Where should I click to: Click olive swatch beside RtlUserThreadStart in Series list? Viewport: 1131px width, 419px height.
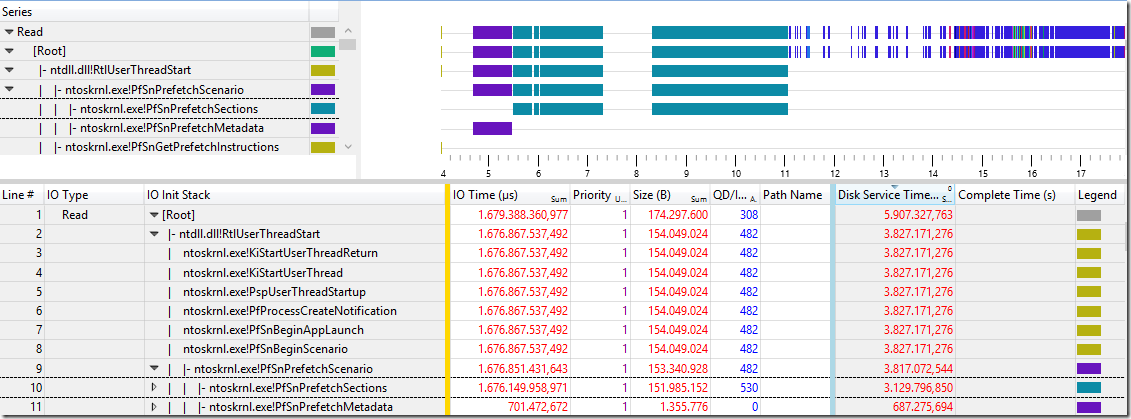322,71
